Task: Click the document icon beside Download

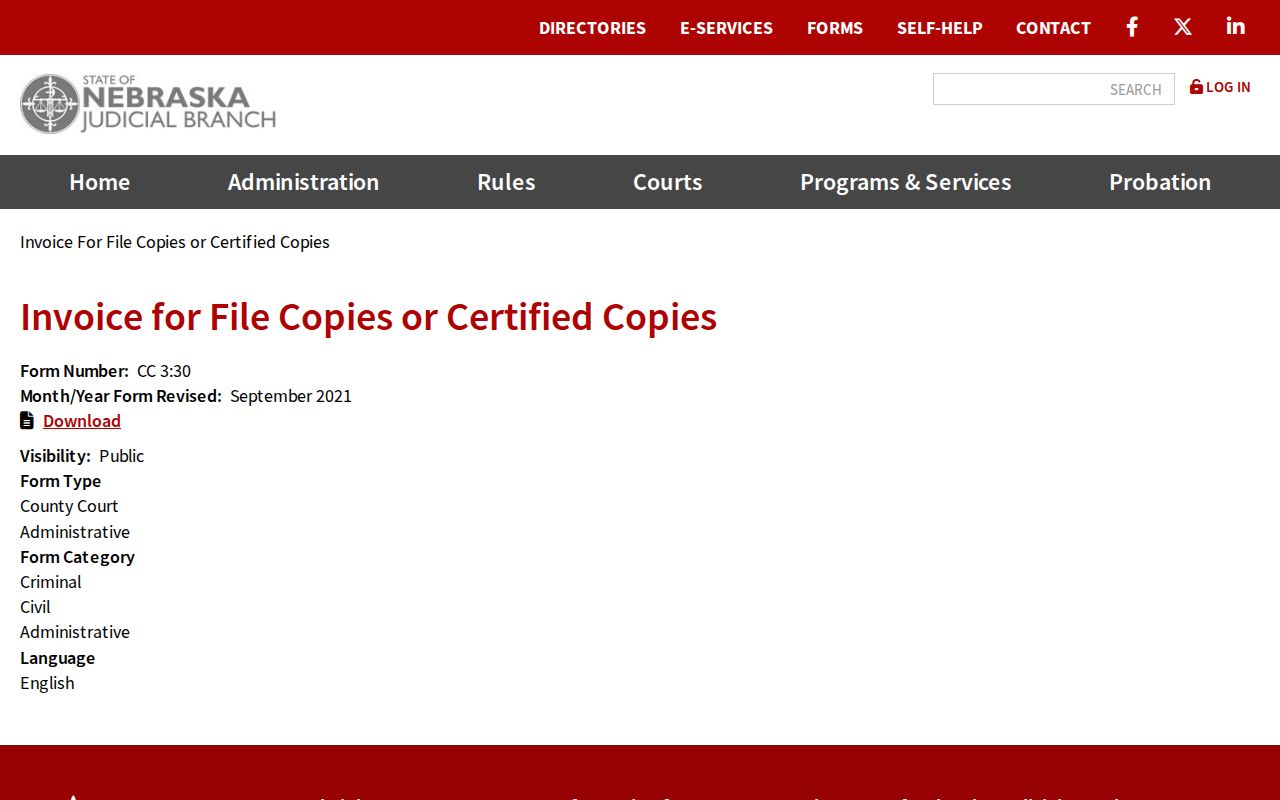Action: click(27, 420)
